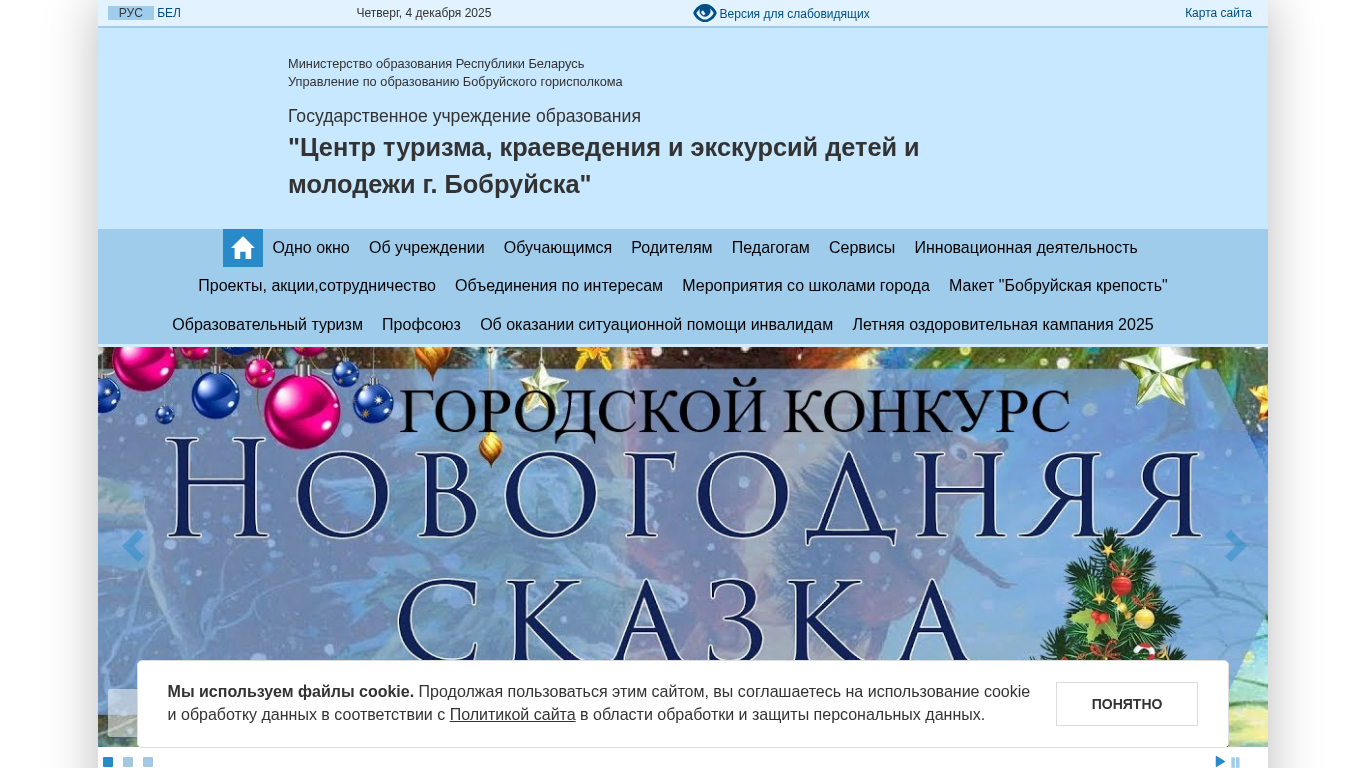The width and height of the screenshot is (1366, 768).
Task: Open Макет "Бобруйская крепость" page
Action: tap(1058, 286)
